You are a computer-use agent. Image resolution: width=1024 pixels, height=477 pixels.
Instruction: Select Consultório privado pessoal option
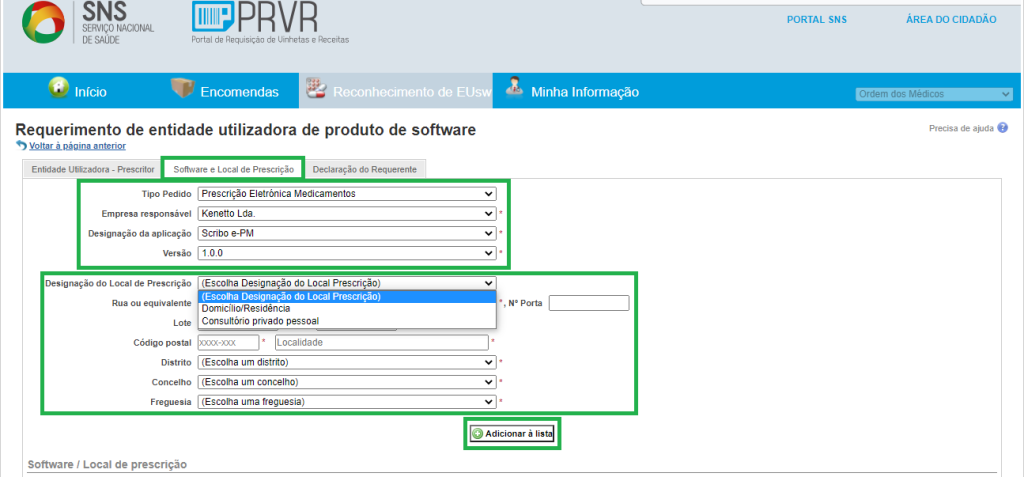[x=260, y=322]
